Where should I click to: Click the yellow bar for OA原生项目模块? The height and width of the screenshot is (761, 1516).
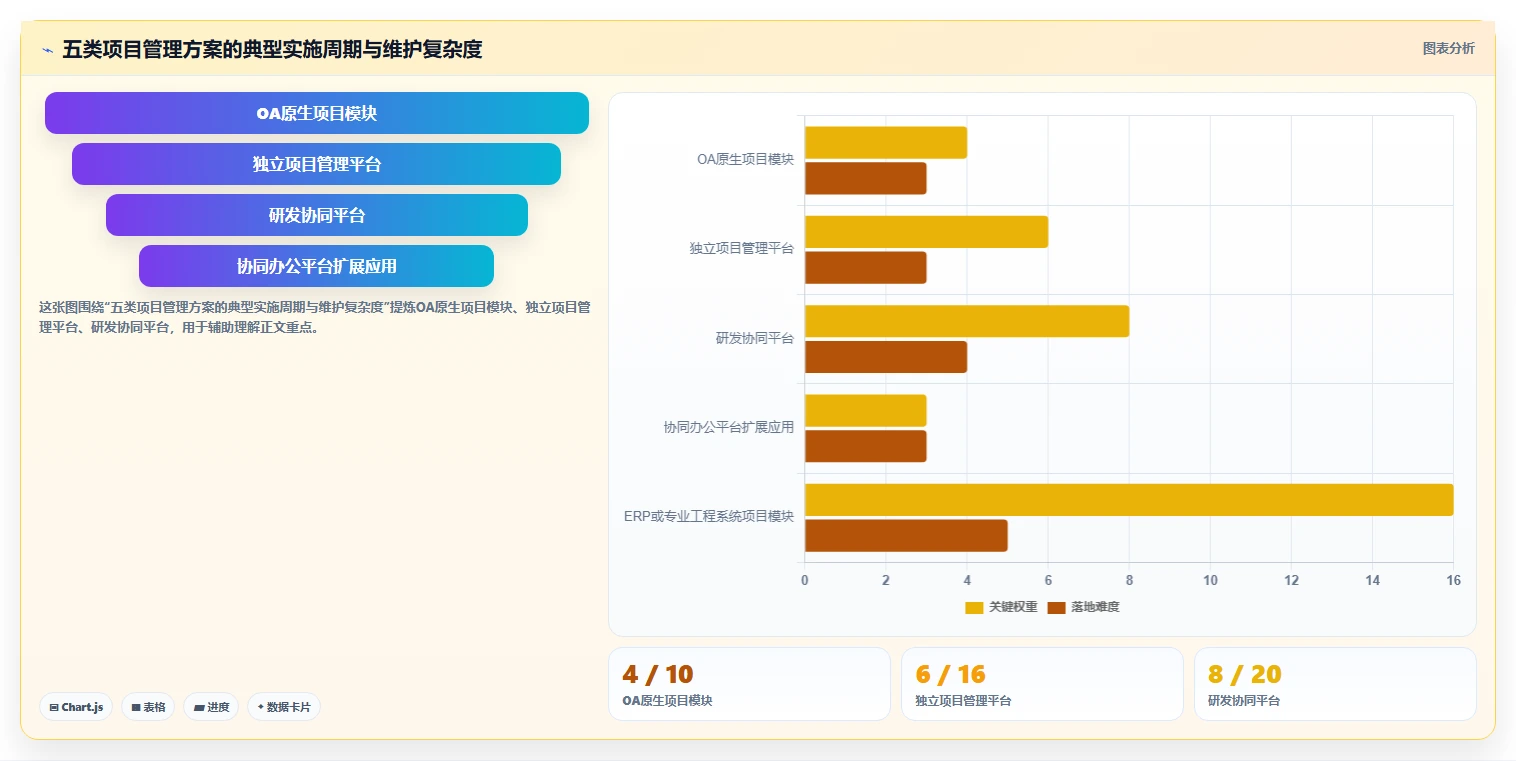coord(885,143)
